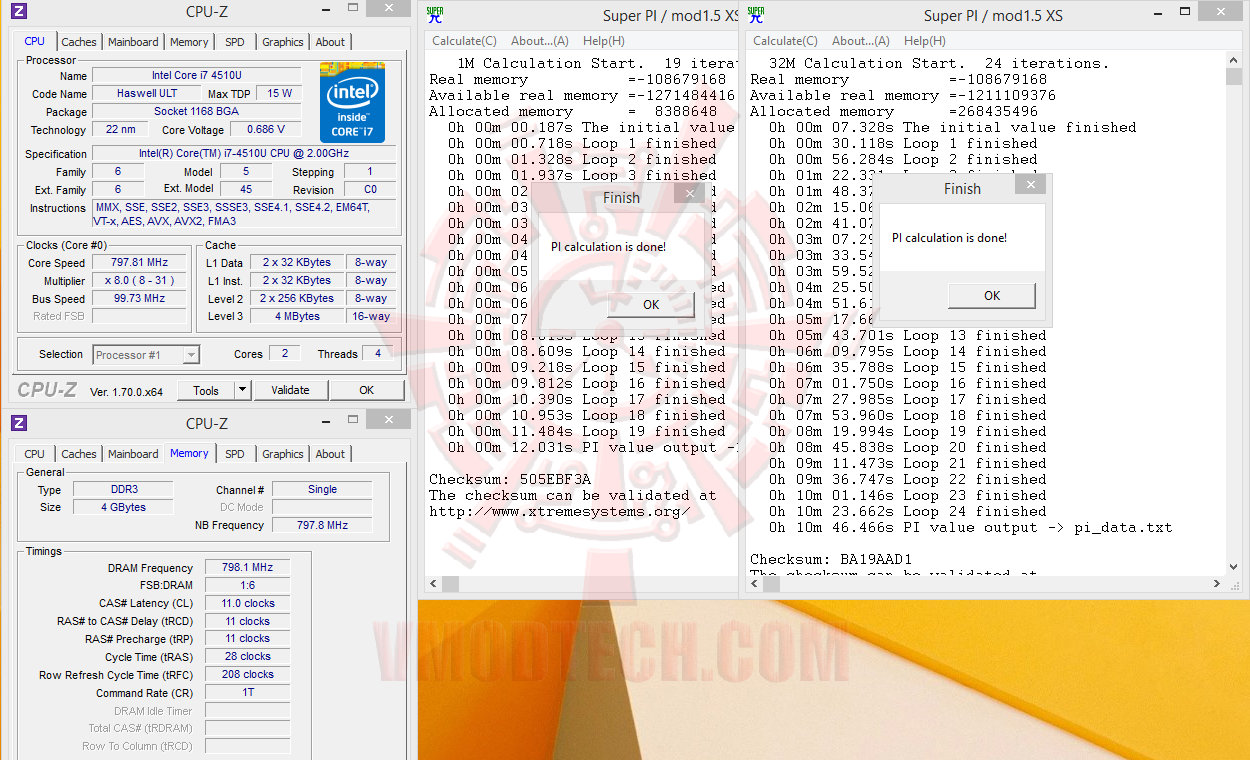Click the Multiplier value x 8.0 (8 - 31)

pos(139,281)
